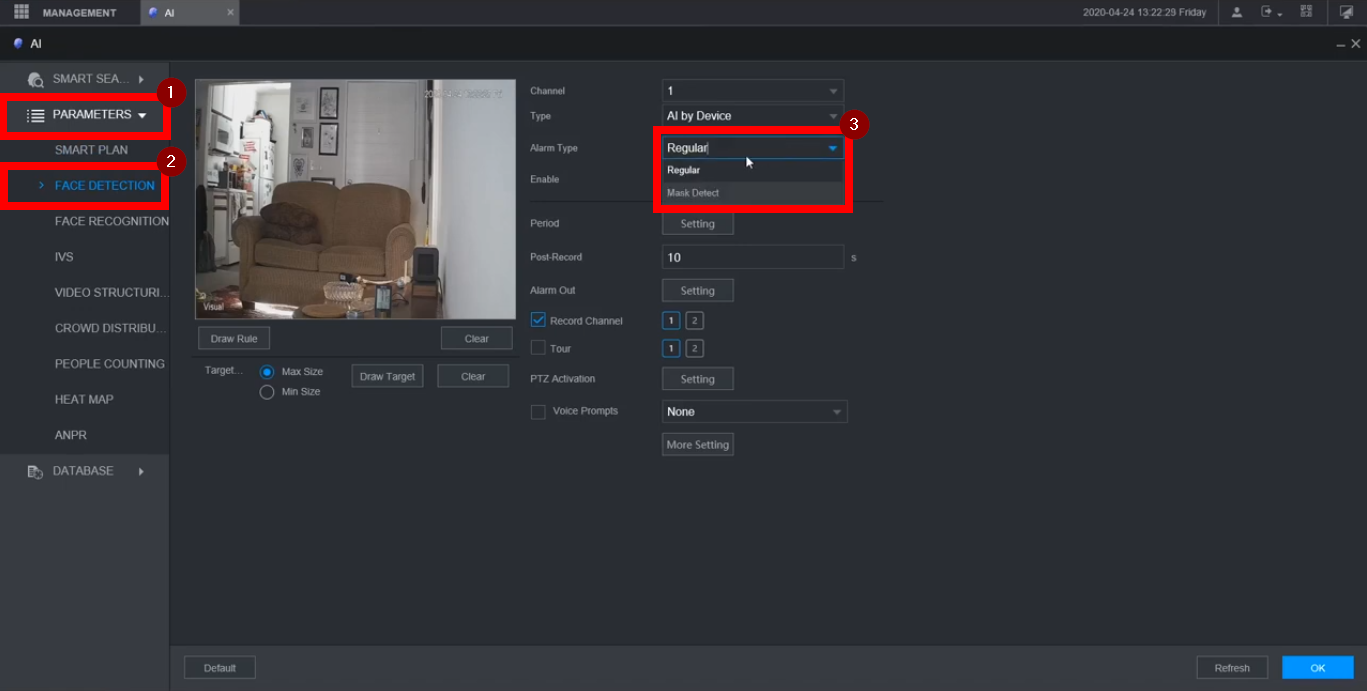Click Clear next to Draw Target
The height and width of the screenshot is (691, 1367).
(473, 376)
